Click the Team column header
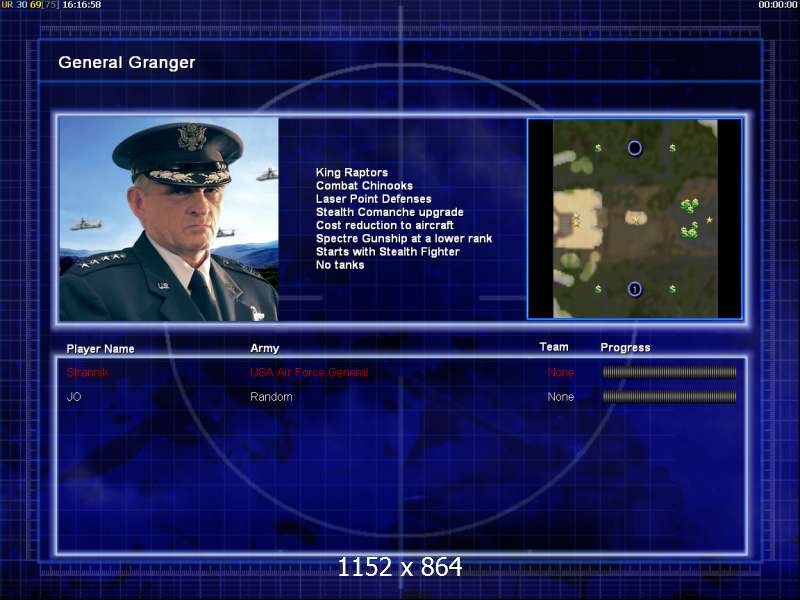Screen dimensions: 800x600 pyautogui.click(x=554, y=347)
